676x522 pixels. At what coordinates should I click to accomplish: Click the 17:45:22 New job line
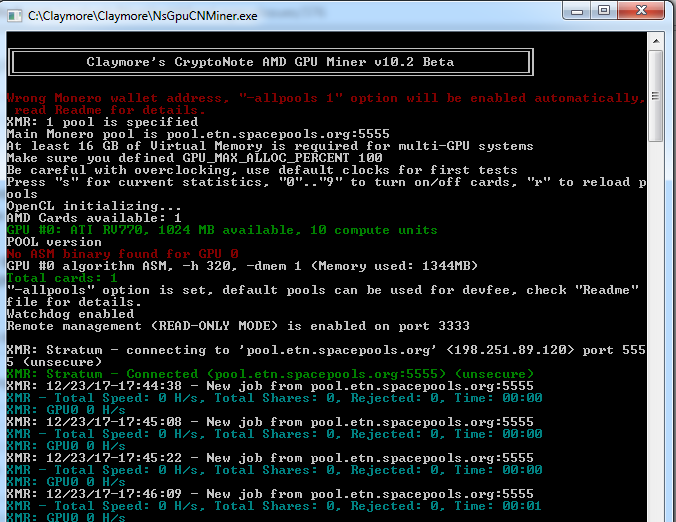(x=270, y=458)
